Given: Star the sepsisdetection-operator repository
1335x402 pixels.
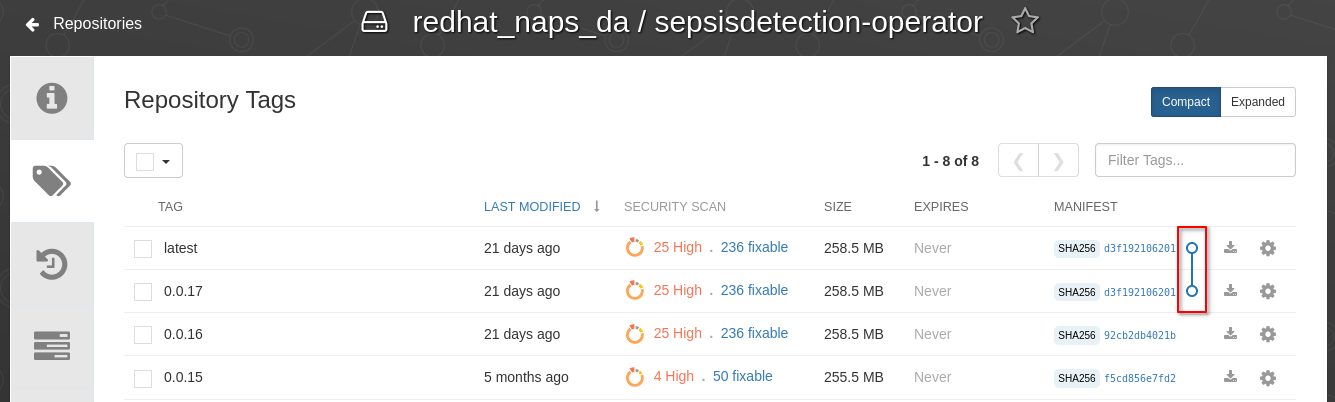Looking at the screenshot, I should point(1025,22).
